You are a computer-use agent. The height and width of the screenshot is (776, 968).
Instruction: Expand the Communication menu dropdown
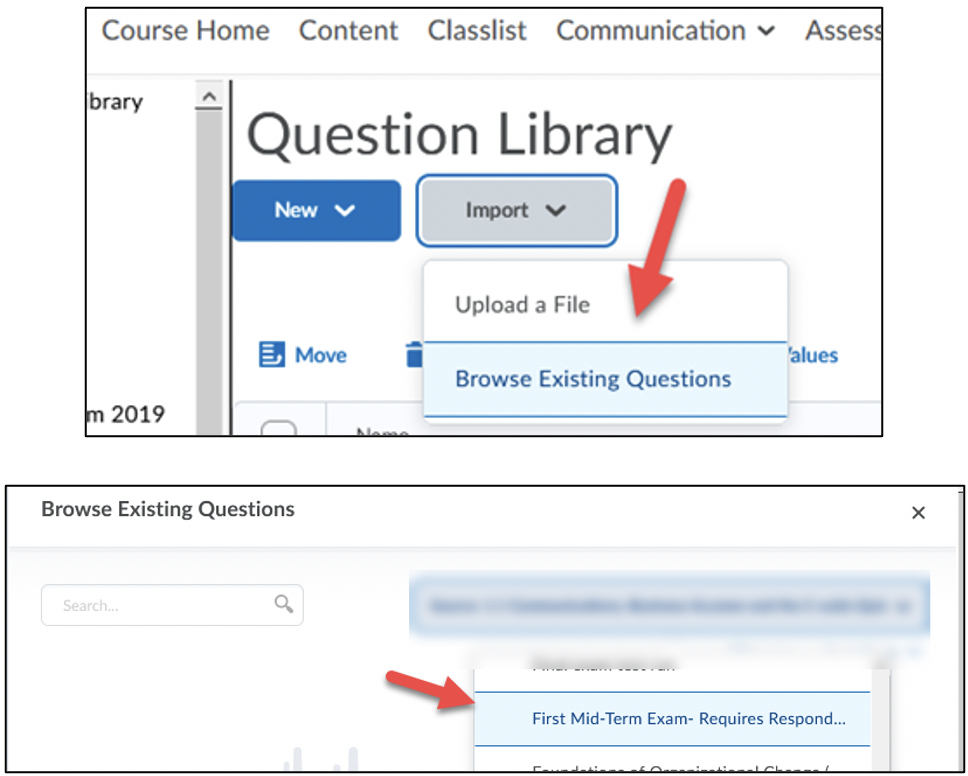coord(766,31)
